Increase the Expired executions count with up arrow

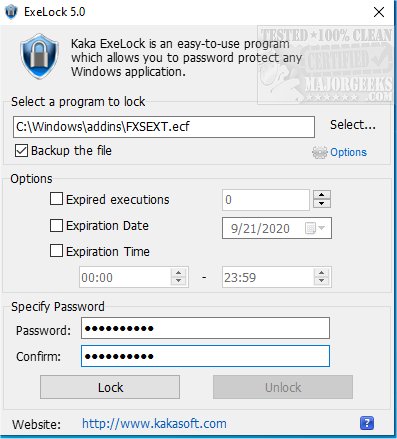point(322,195)
